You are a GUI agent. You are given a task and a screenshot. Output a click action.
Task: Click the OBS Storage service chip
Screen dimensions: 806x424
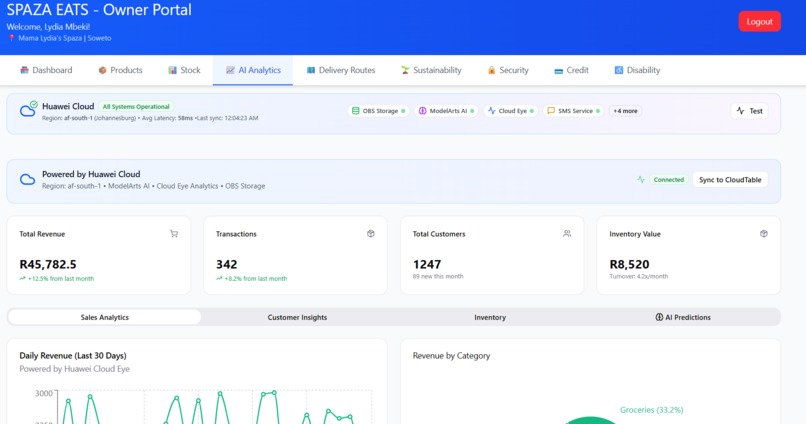tap(378, 110)
